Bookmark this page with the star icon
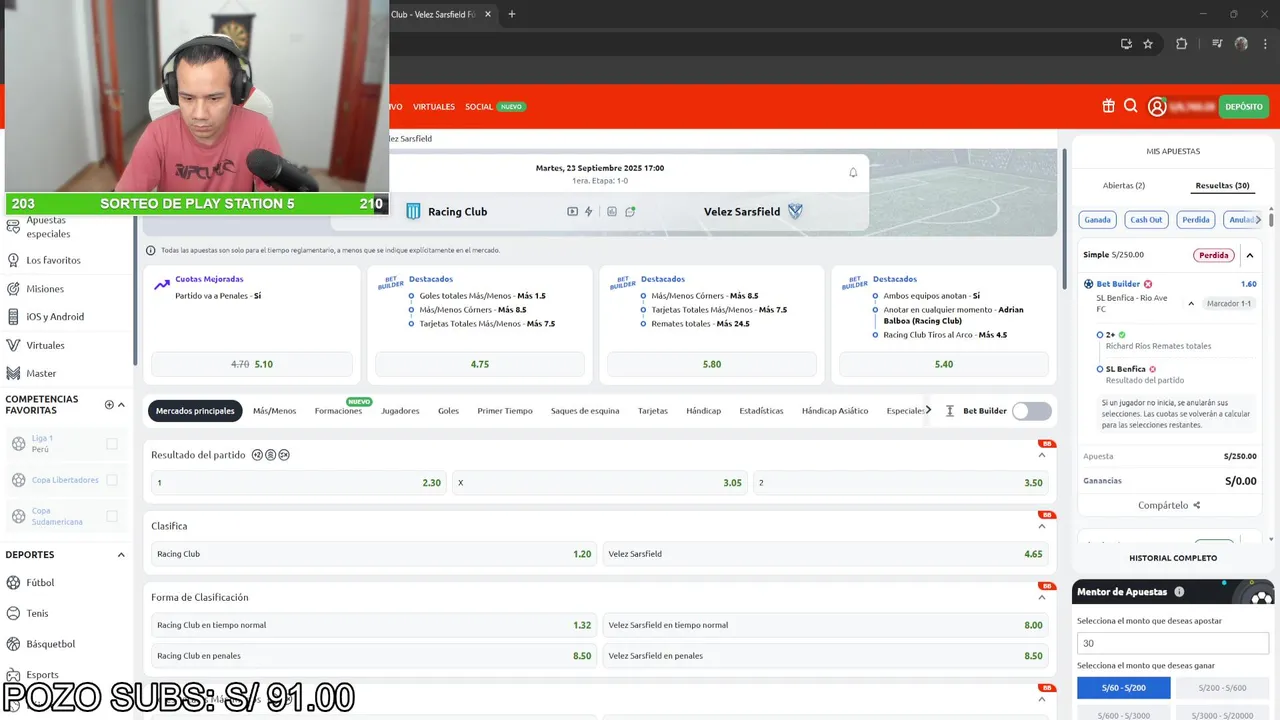 point(1148,44)
